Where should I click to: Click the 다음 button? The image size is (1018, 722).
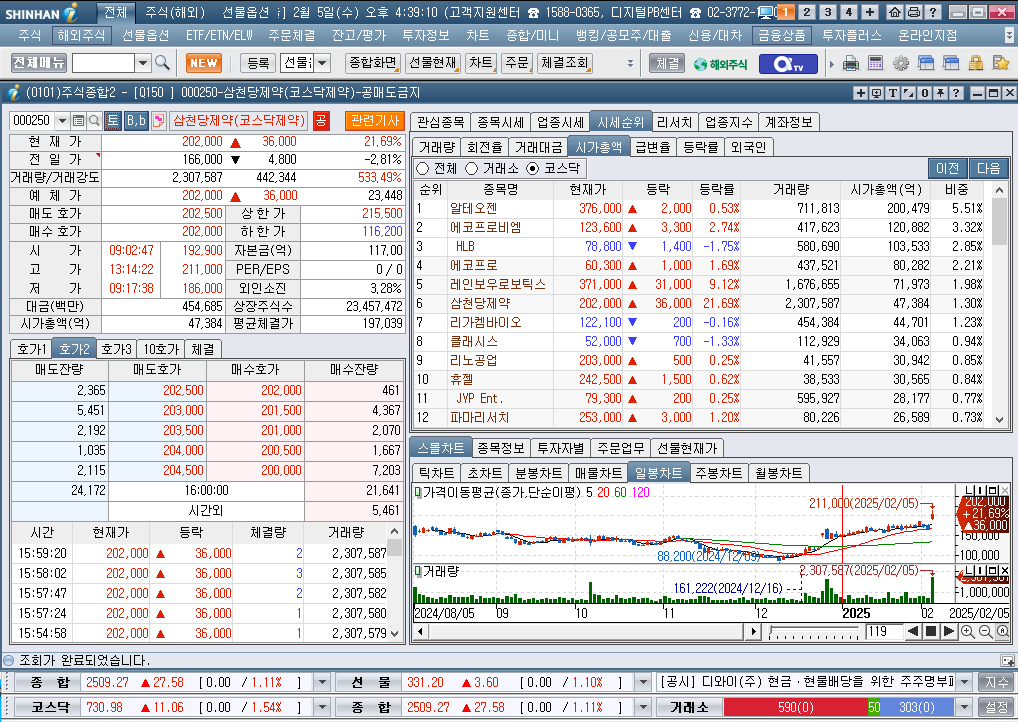click(x=988, y=168)
